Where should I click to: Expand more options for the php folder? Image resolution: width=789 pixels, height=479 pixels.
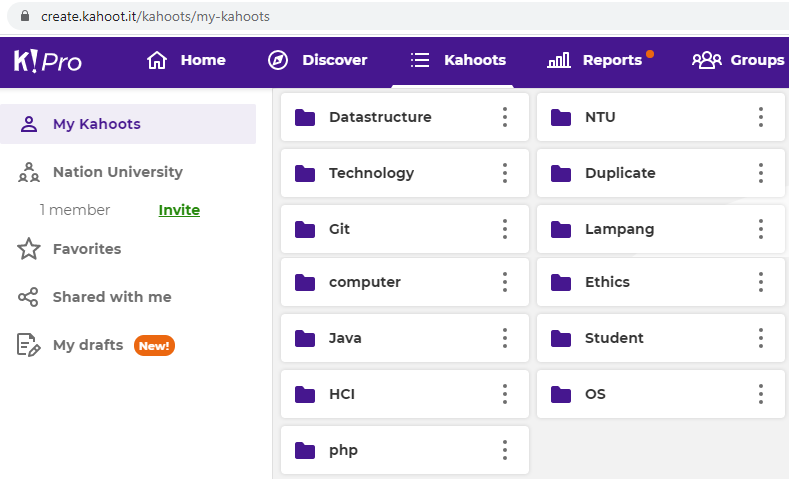pyautogui.click(x=505, y=450)
